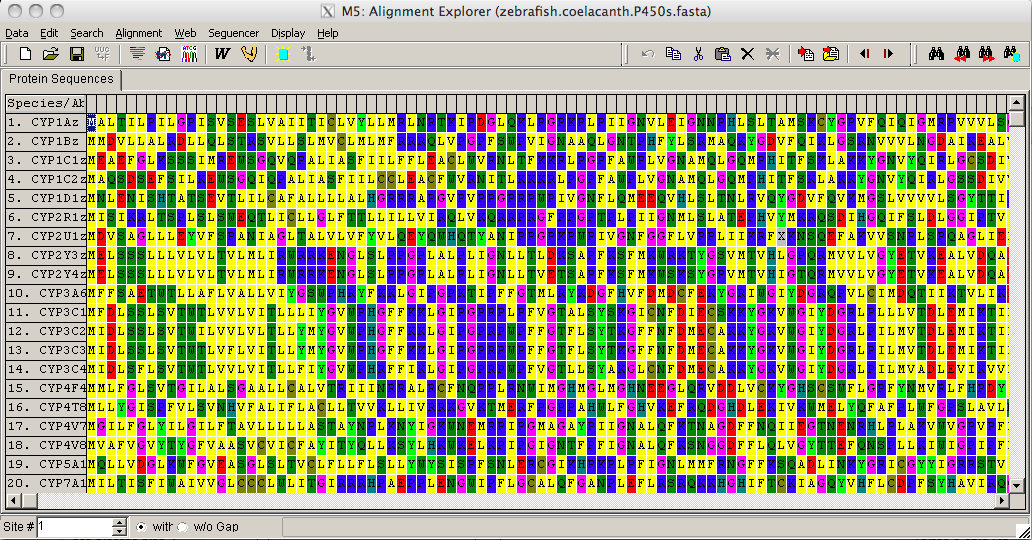
Task: Click the clipboard paste icon
Action: tap(722, 54)
